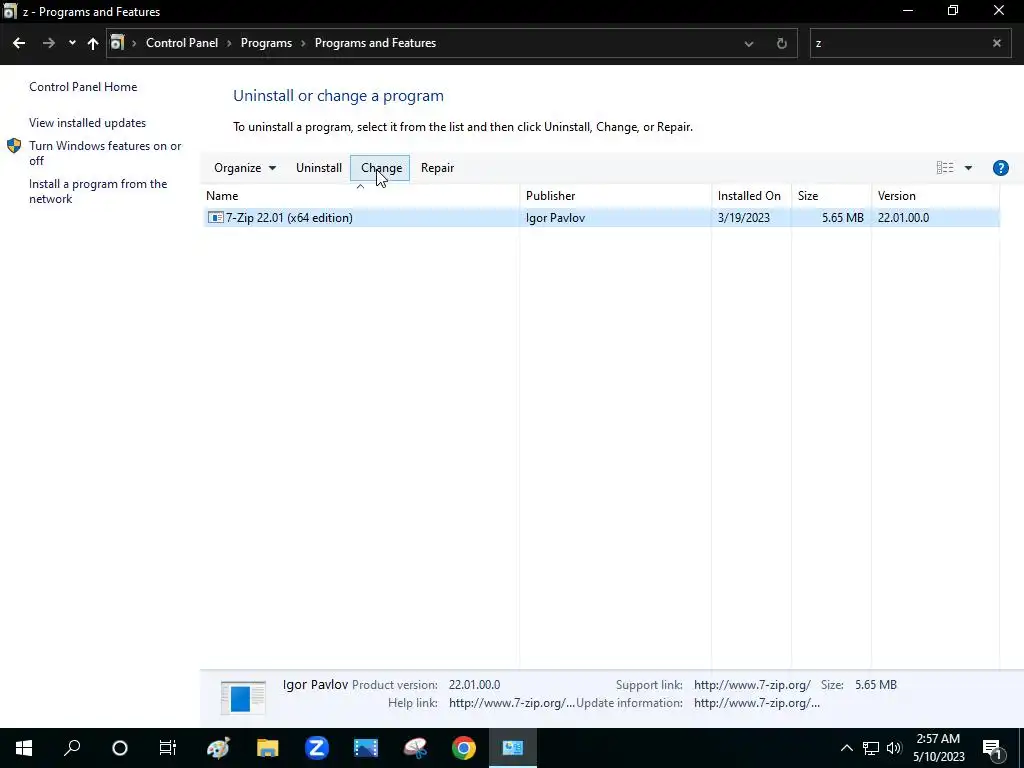This screenshot has height=768, width=1024.
Task: Click the Control Panel icon in address bar
Action: [118, 43]
